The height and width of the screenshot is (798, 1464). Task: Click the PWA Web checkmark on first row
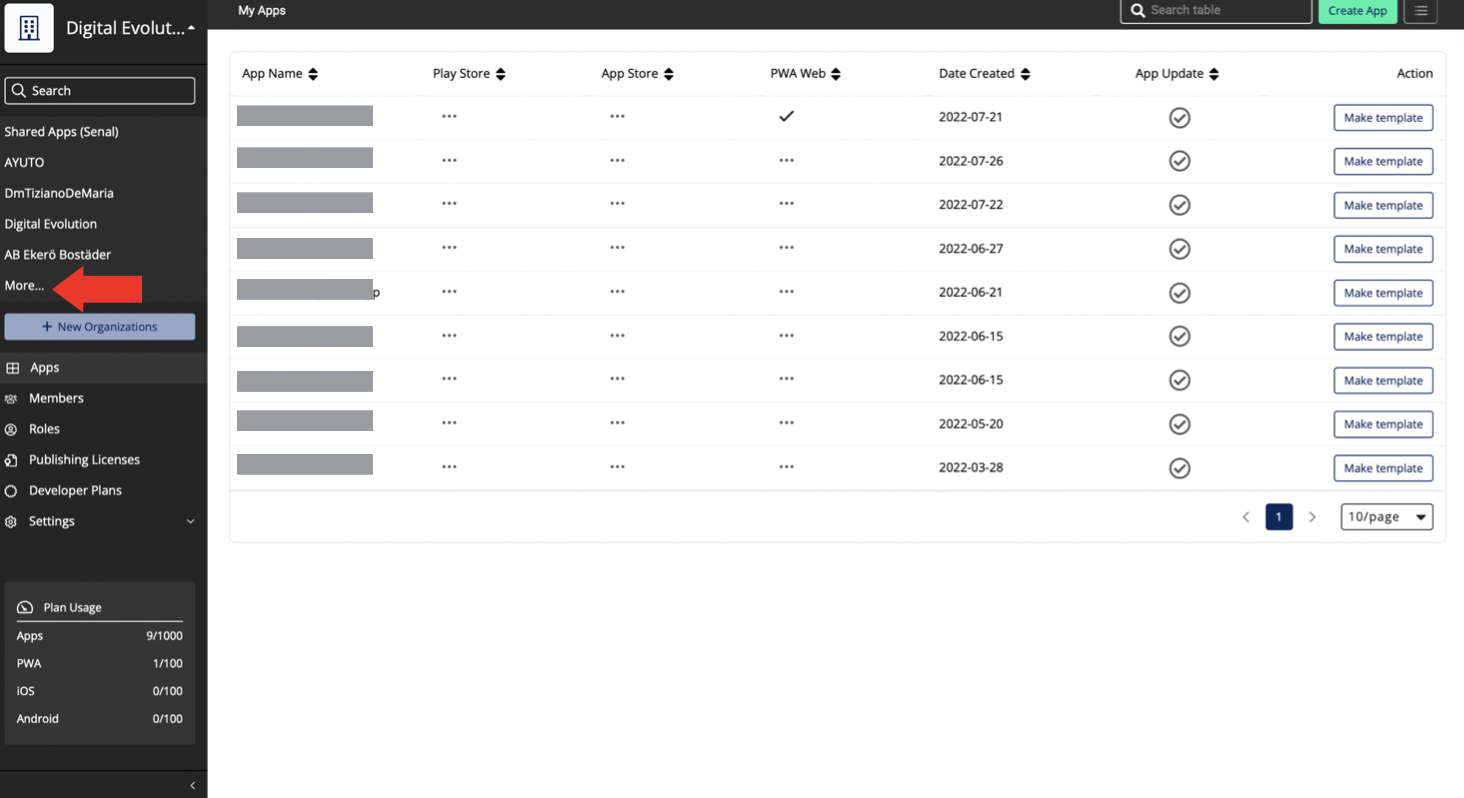pos(786,116)
